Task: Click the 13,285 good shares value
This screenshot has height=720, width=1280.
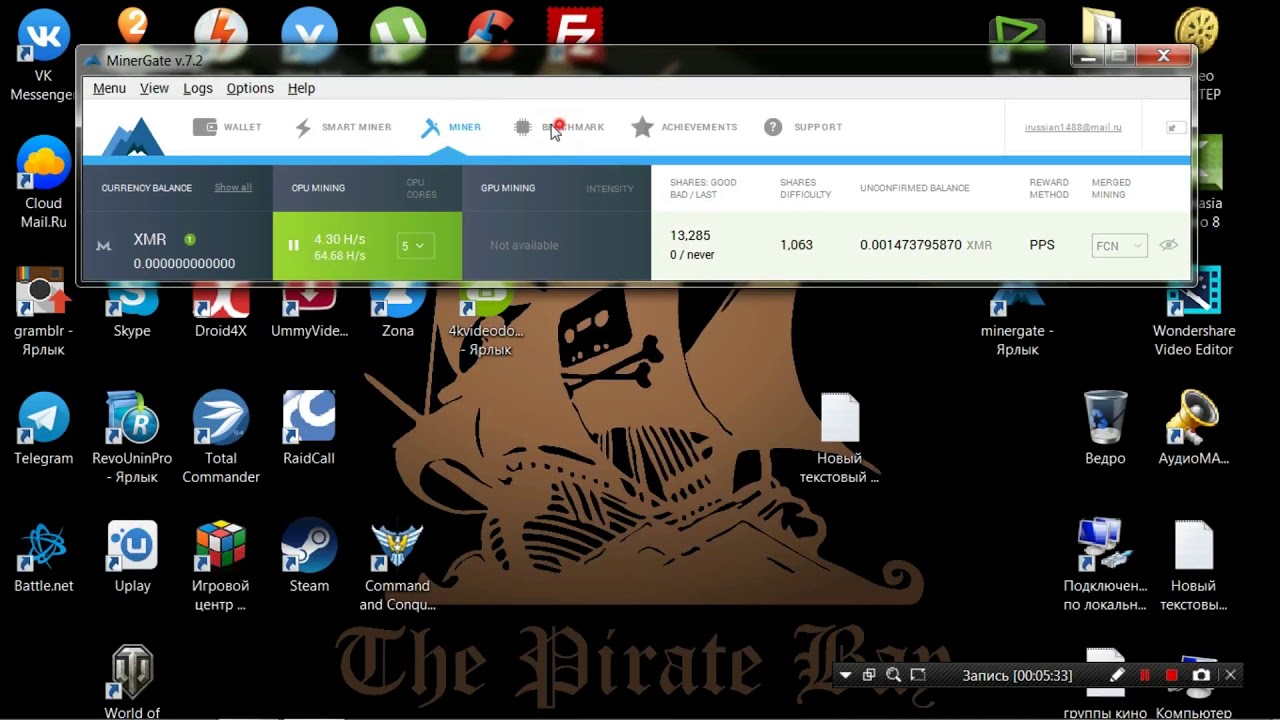Action: pyautogui.click(x=690, y=236)
